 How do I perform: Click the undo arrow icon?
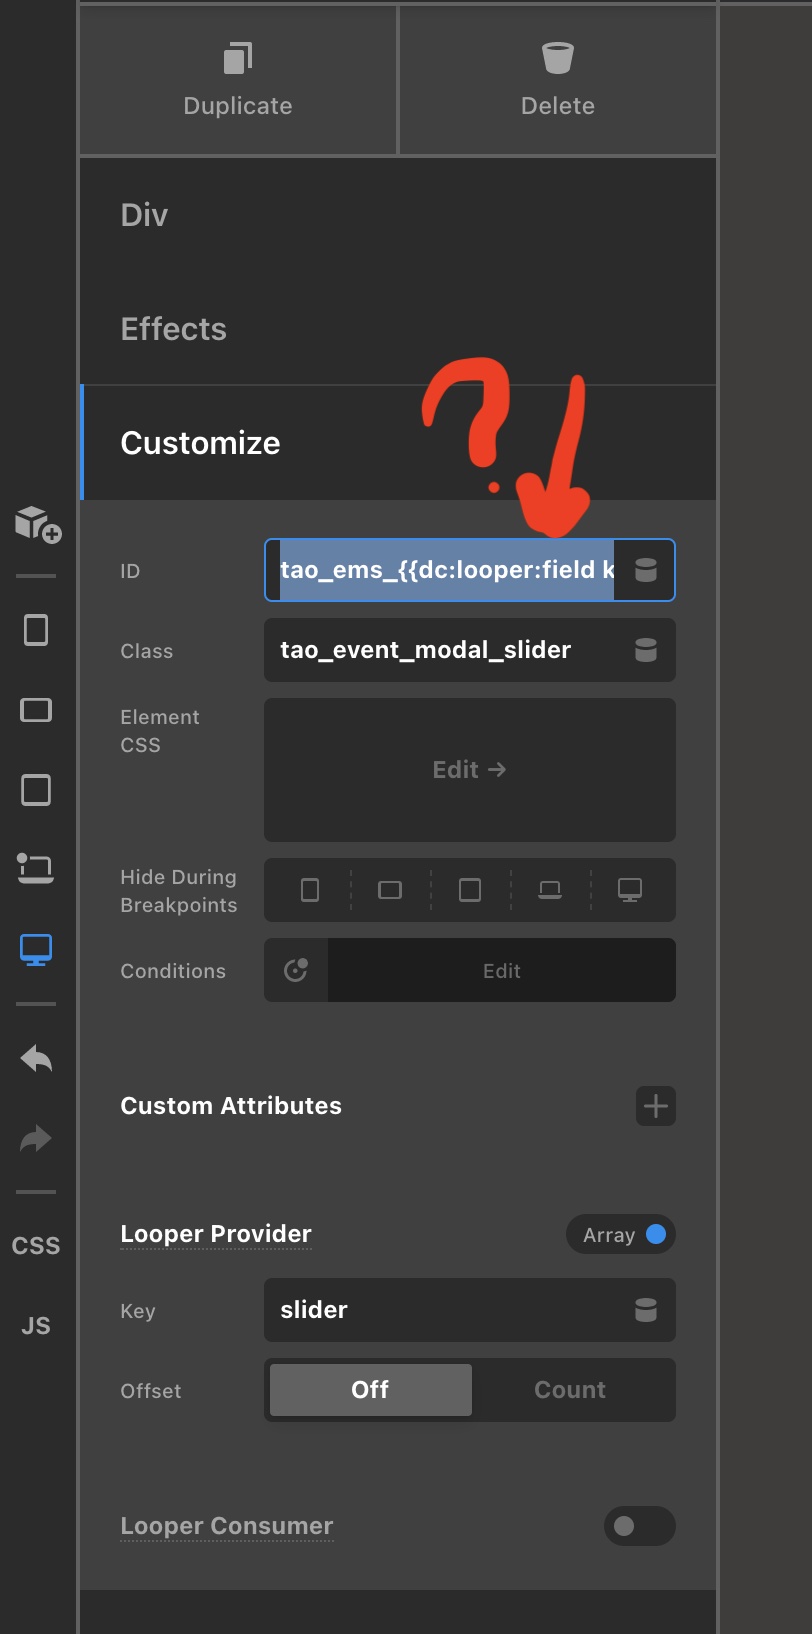(36, 1059)
